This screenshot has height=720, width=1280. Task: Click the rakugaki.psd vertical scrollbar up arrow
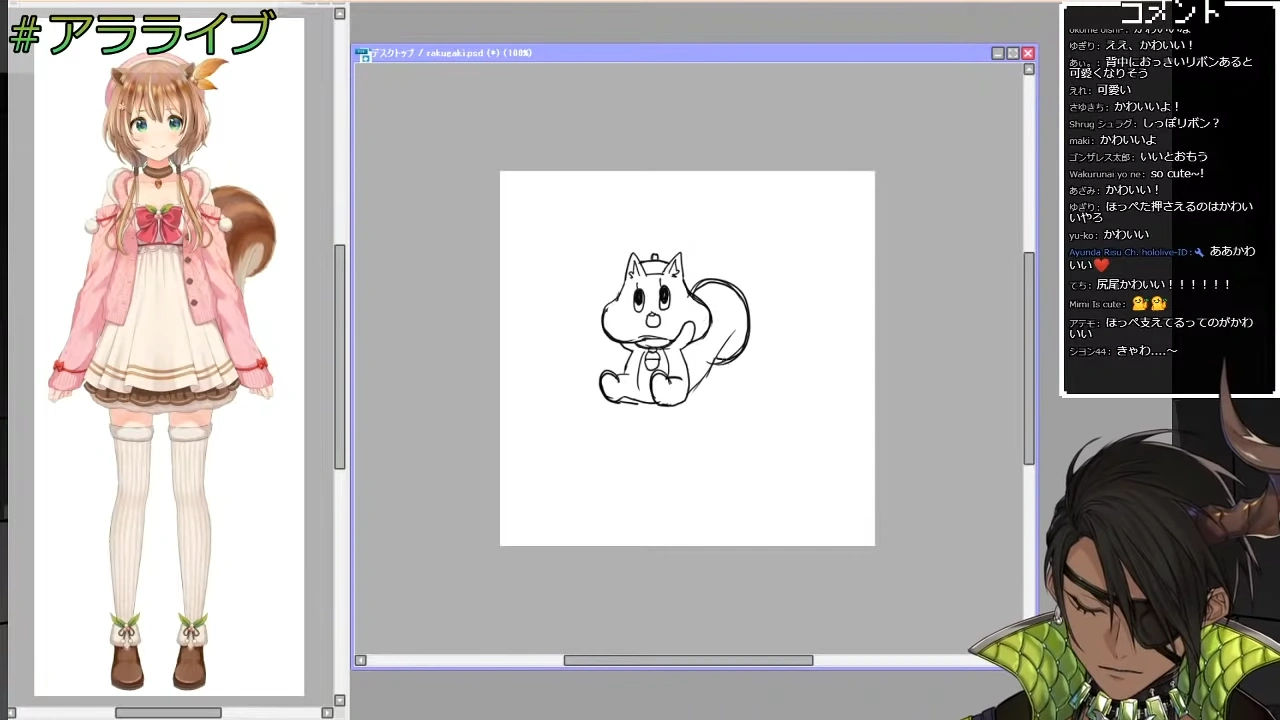1029,70
